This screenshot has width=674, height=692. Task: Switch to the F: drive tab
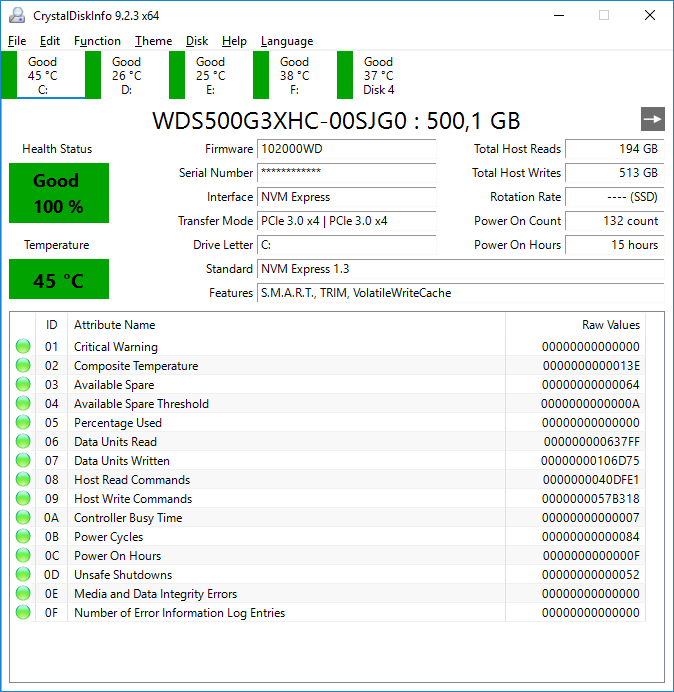(x=294, y=75)
